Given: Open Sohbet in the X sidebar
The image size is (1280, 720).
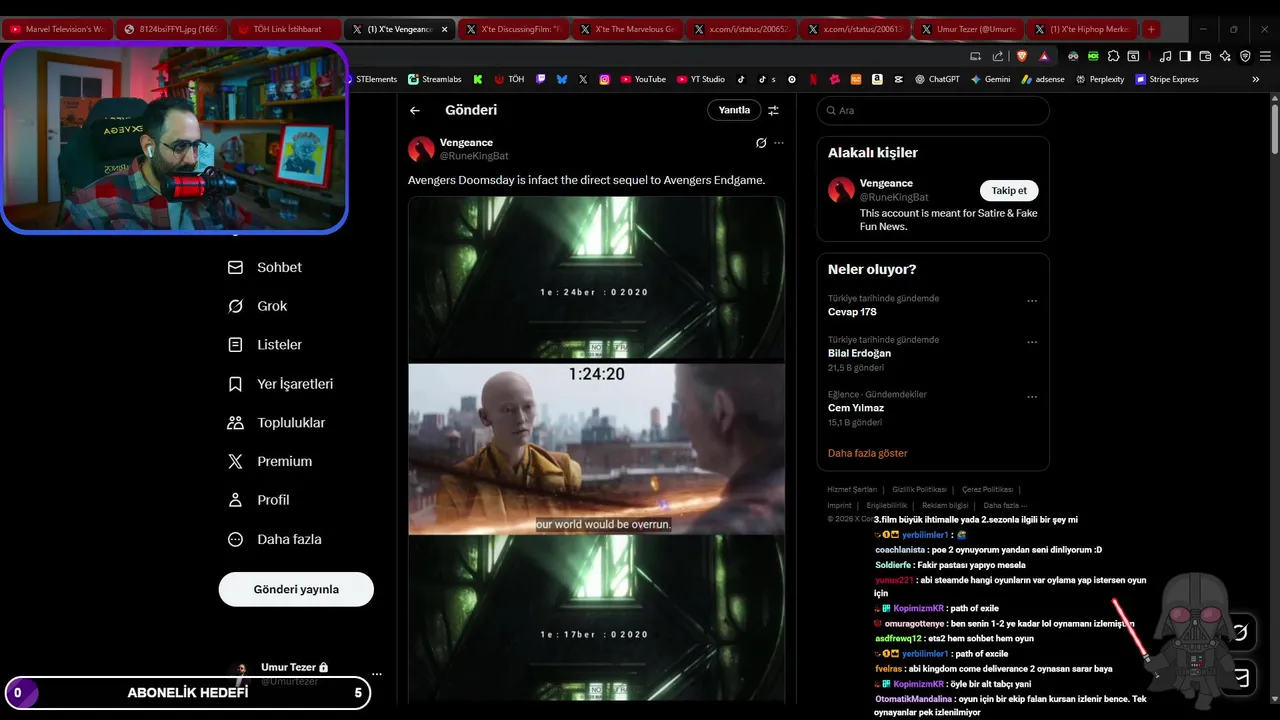Looking at the screenshot, I should pos(265,267).
